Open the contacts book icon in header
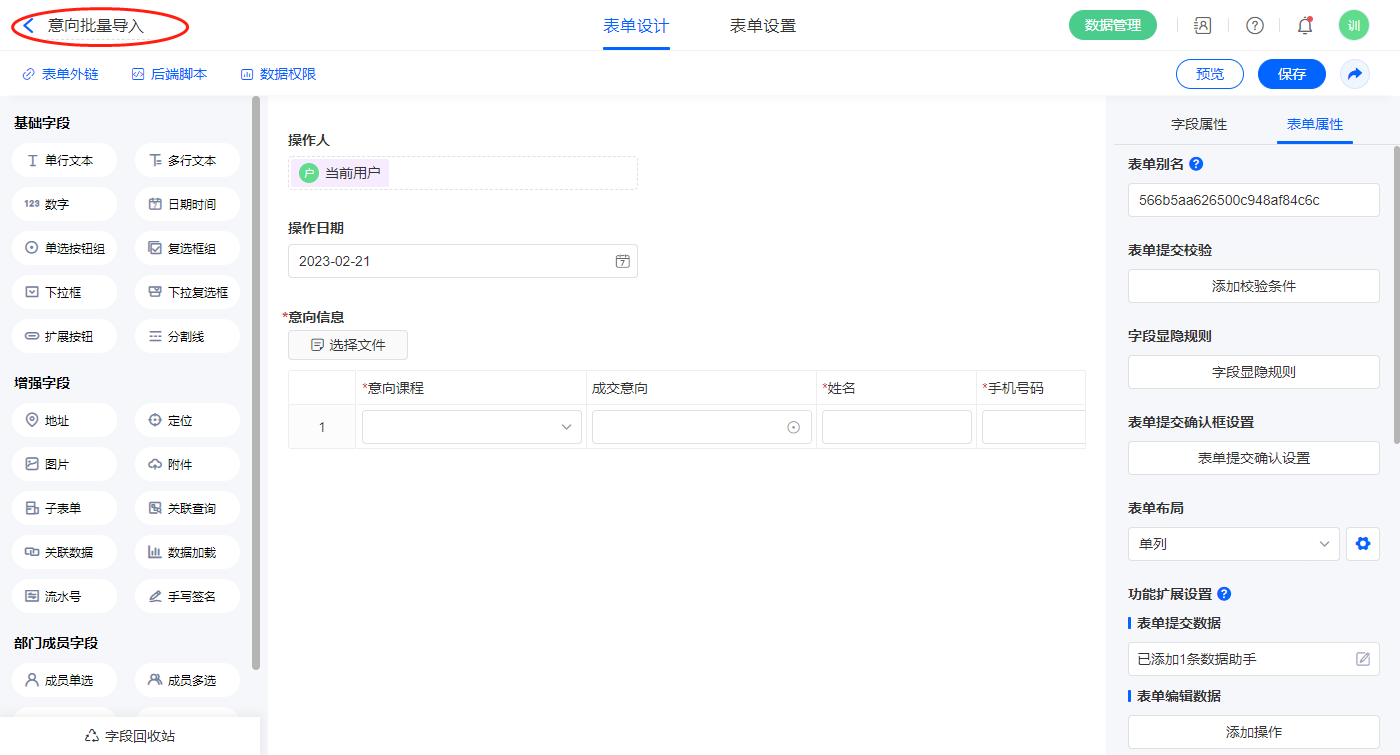Viewport: 1400px width, 755px height. (1203, 26)
